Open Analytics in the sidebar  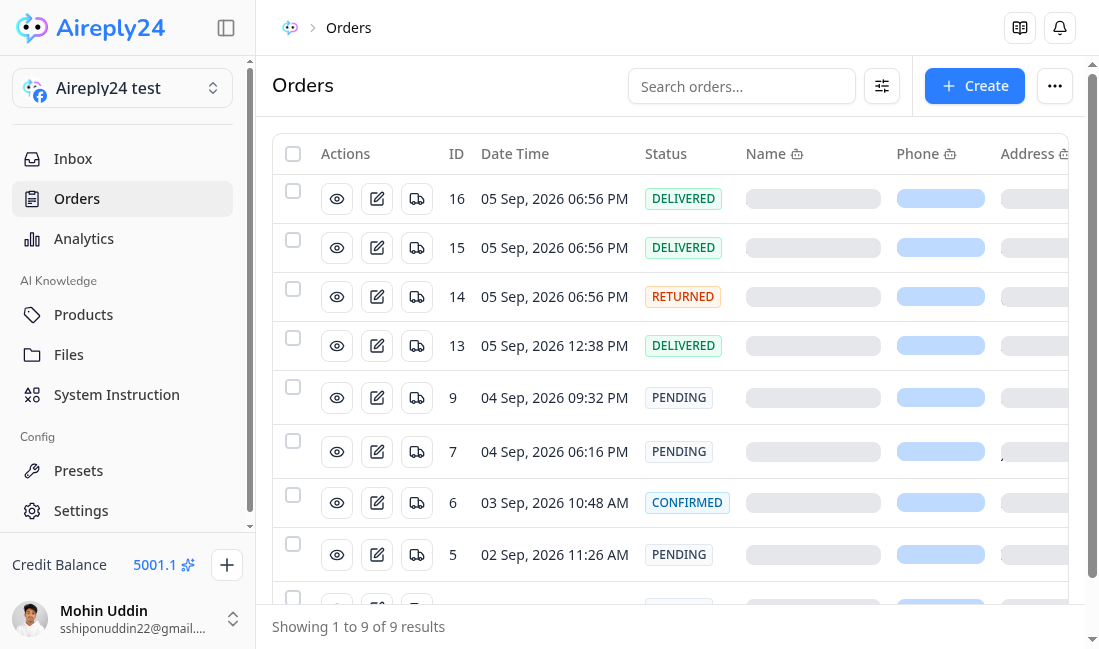tap(122, 239)
